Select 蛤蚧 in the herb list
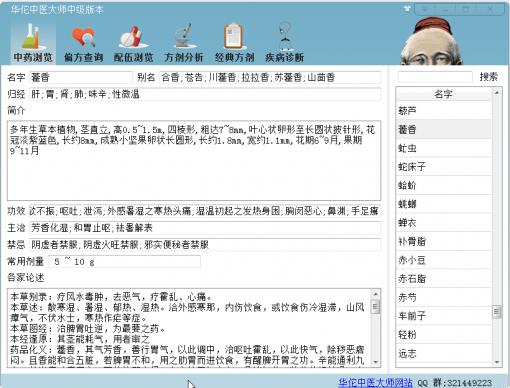The height and width of the screenshot is (388, 510). [444, 185]
